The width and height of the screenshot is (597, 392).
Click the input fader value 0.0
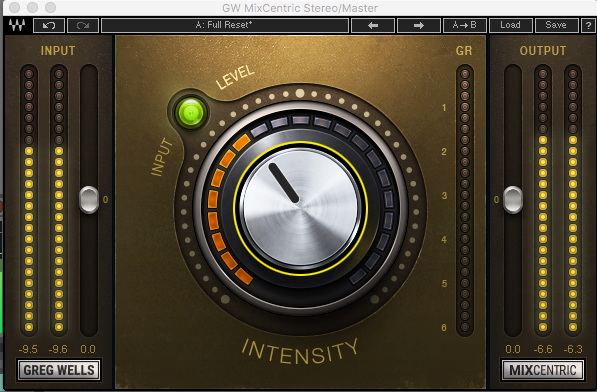click(88, 349)
